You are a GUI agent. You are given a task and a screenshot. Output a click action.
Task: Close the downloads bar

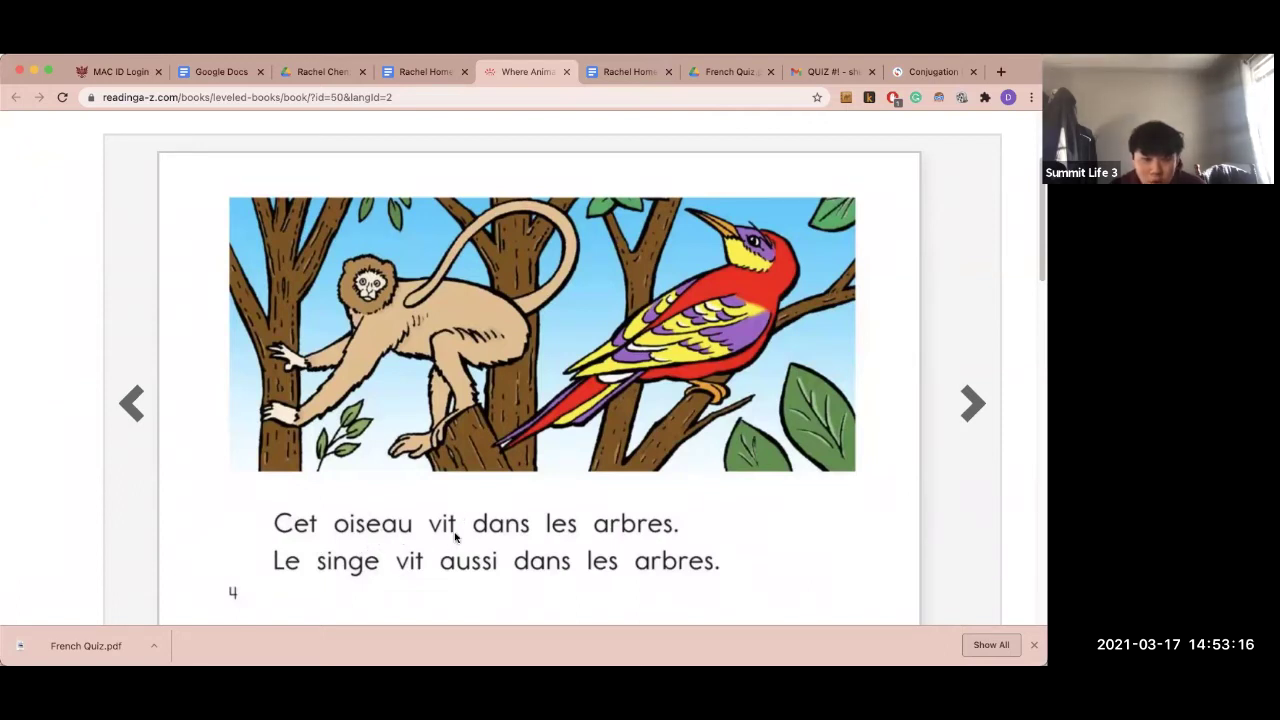(1034, 645)
